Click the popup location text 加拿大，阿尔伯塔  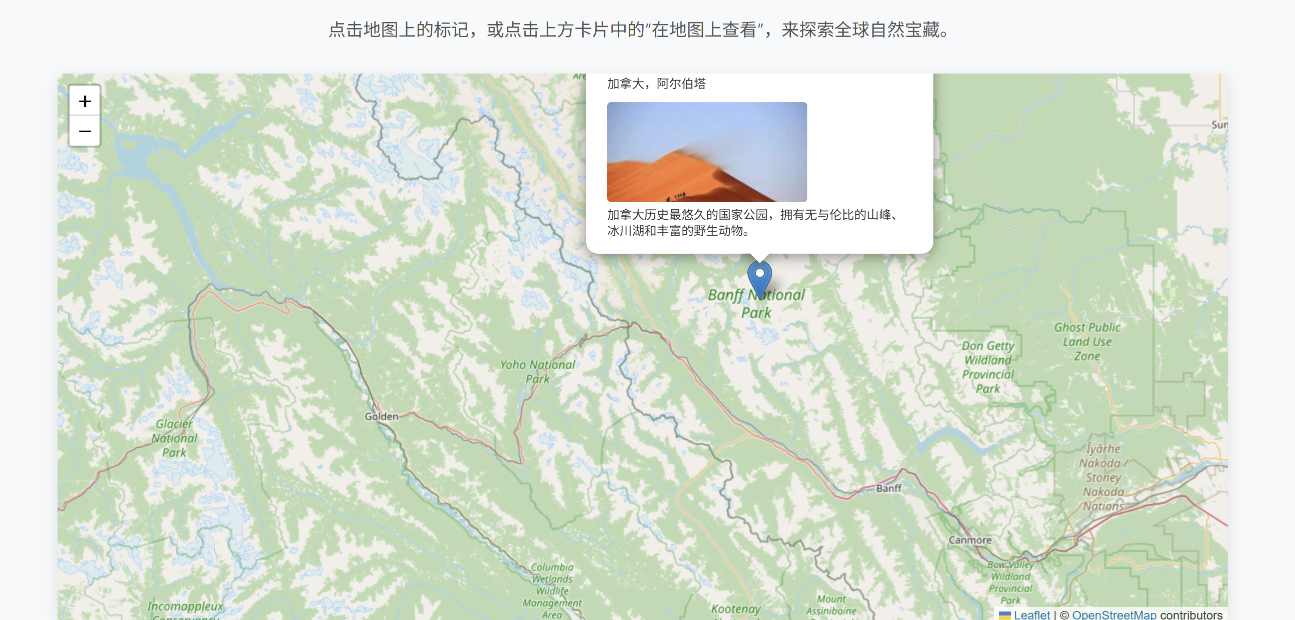click(x=656, y=84)
